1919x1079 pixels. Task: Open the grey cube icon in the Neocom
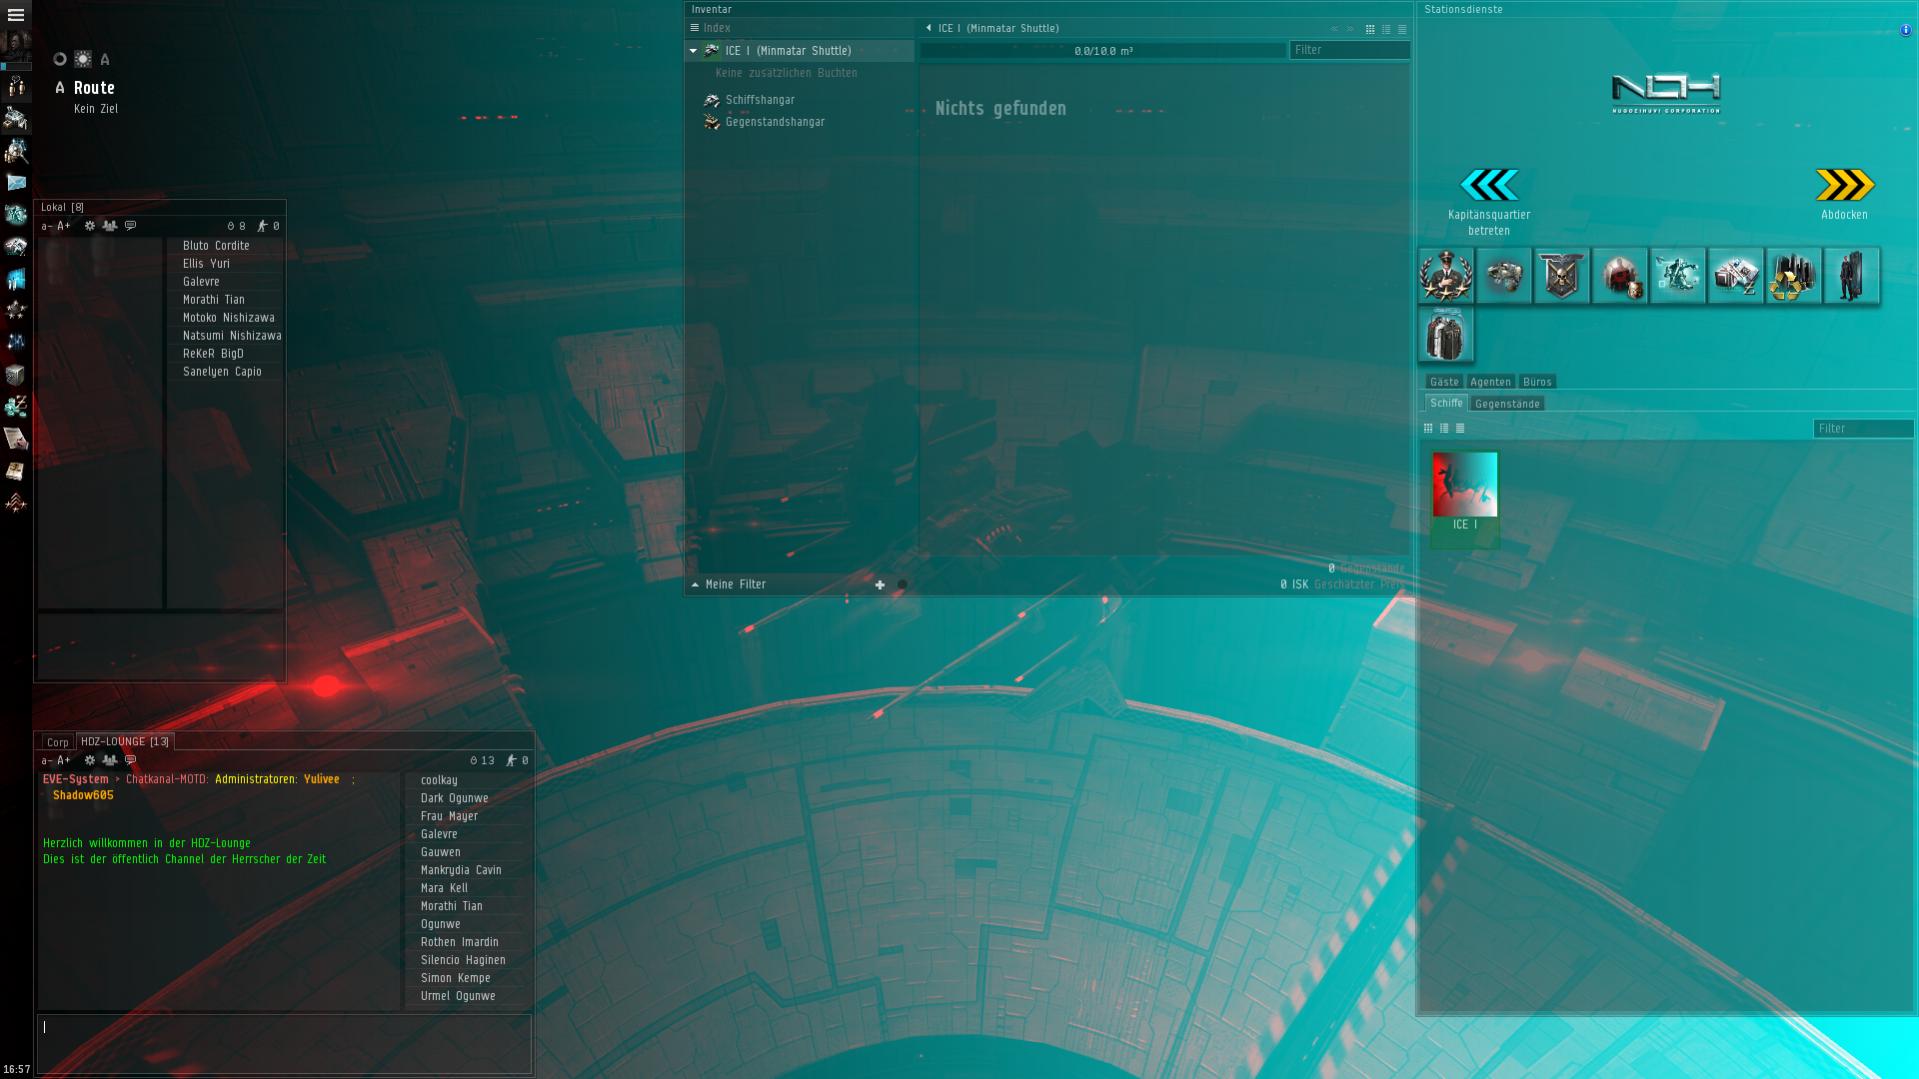16,375
